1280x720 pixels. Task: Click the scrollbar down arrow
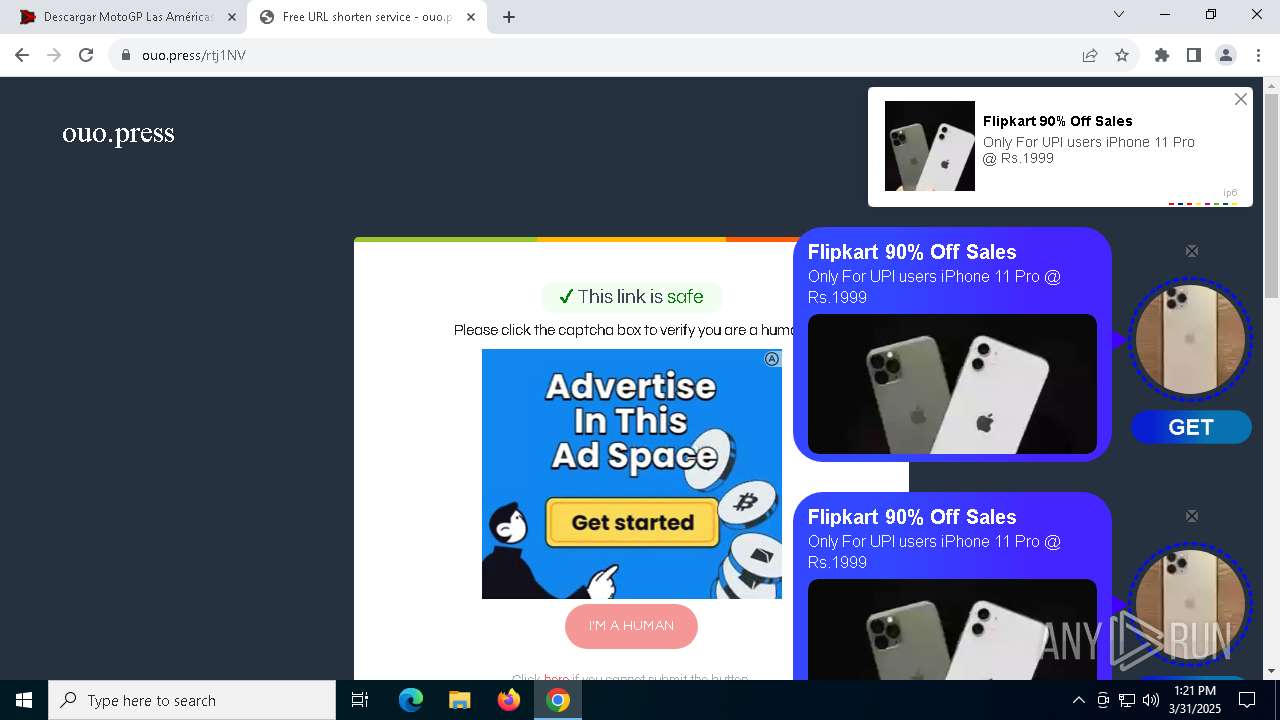pos(1271,671)
